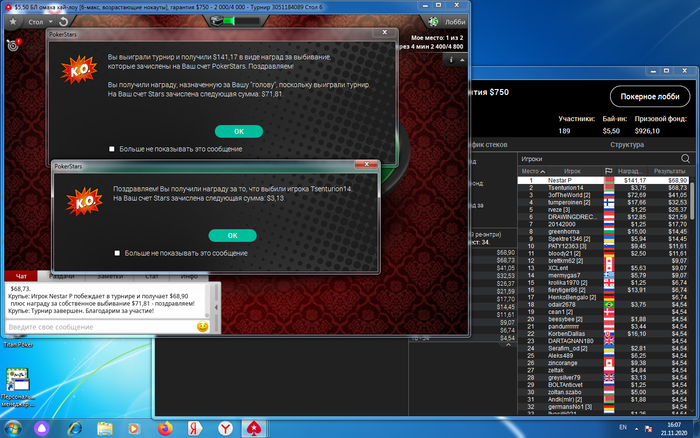Select player row greenhoma
Viewport: 700px width, 438px height.
(x=603, y=232)
